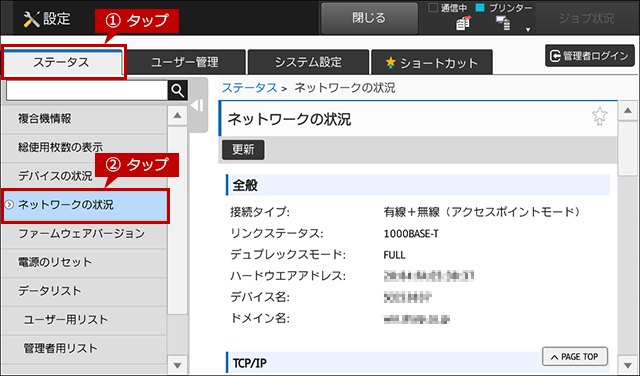The width and height of the screenshot is (640, 376).
Task: Open ファームウェアバージョン menu item
Action: tap(84, 234)
